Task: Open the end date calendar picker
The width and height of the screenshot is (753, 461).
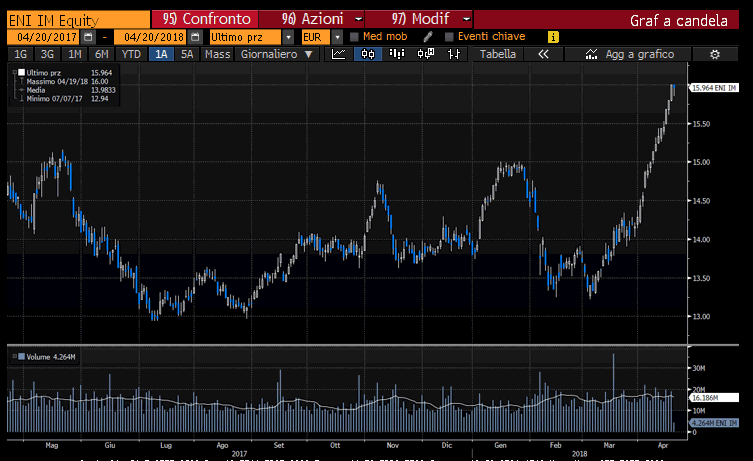Action: pyautogui.click(x=195, y=37)
